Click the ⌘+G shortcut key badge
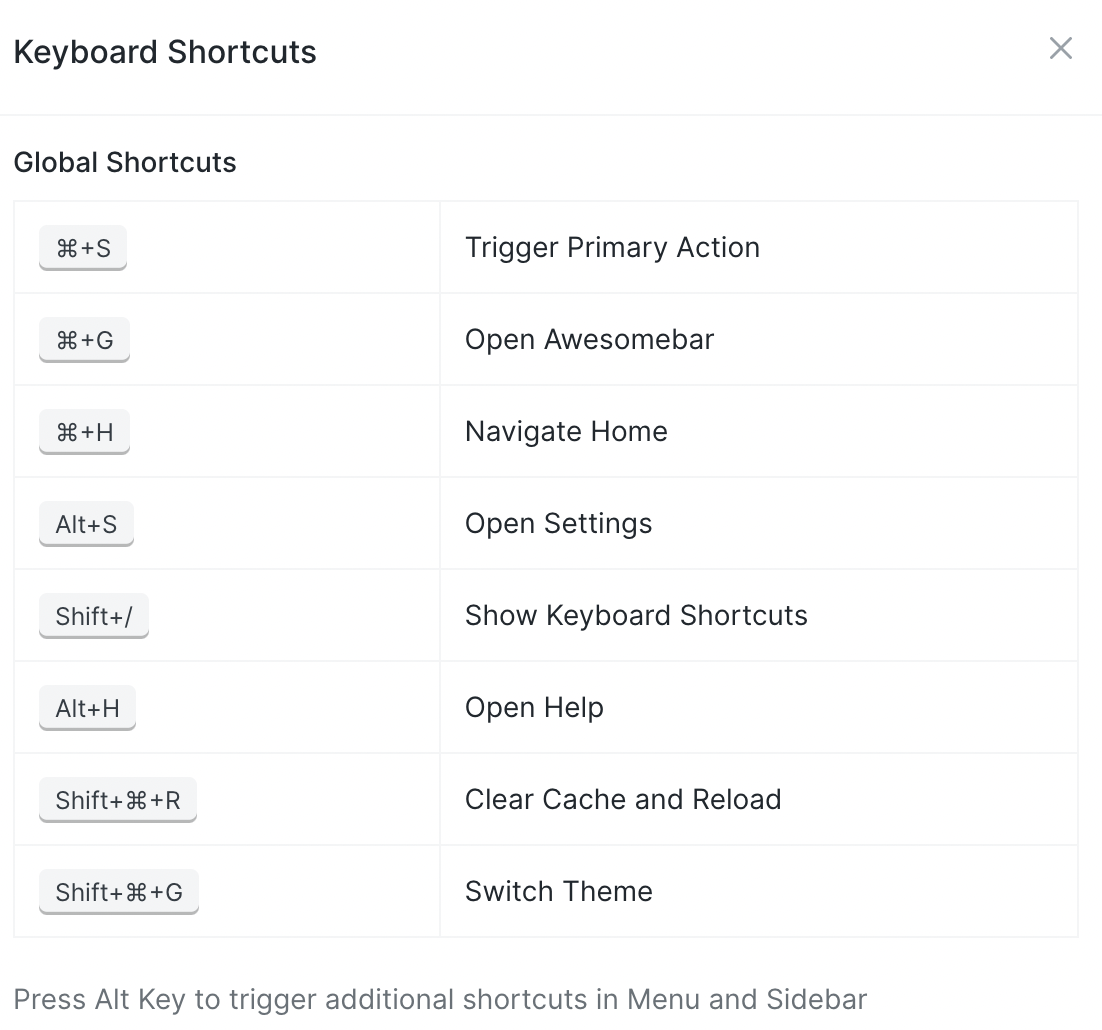 (x=84, y=339)
